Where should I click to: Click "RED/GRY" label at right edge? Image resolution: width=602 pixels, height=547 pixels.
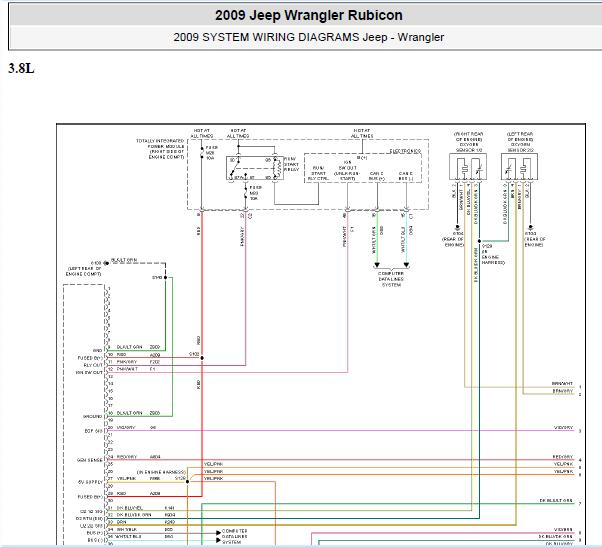click(x=562, y=456)
